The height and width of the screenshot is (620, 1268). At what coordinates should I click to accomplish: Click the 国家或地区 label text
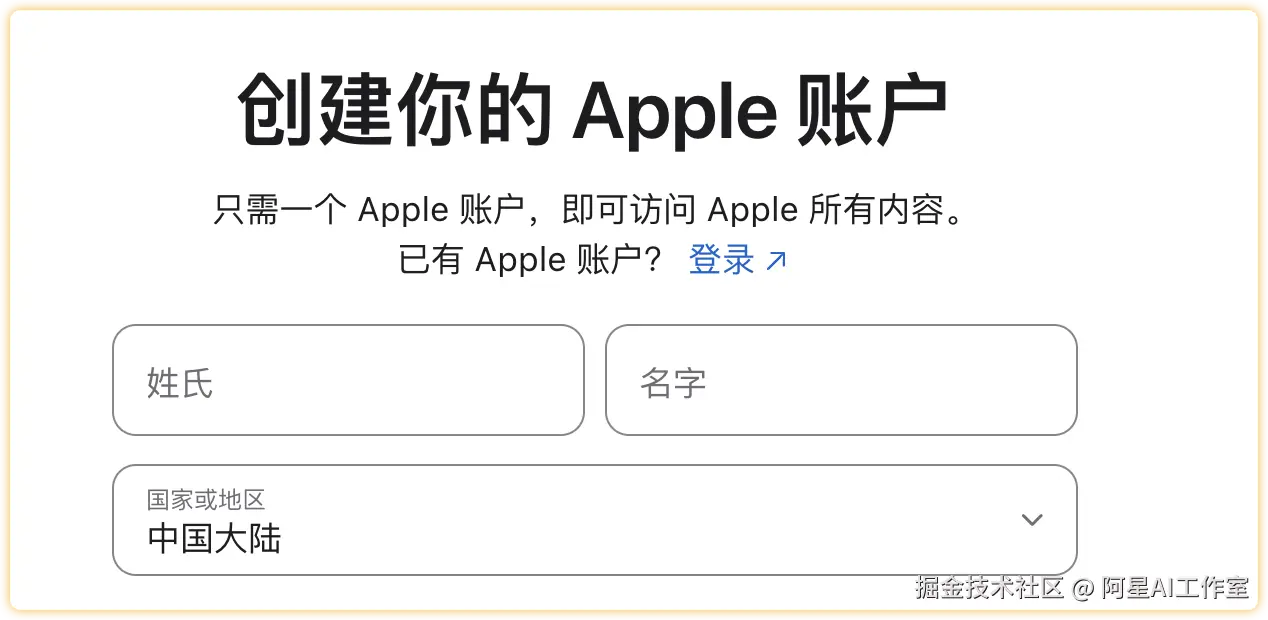[206, 499]
